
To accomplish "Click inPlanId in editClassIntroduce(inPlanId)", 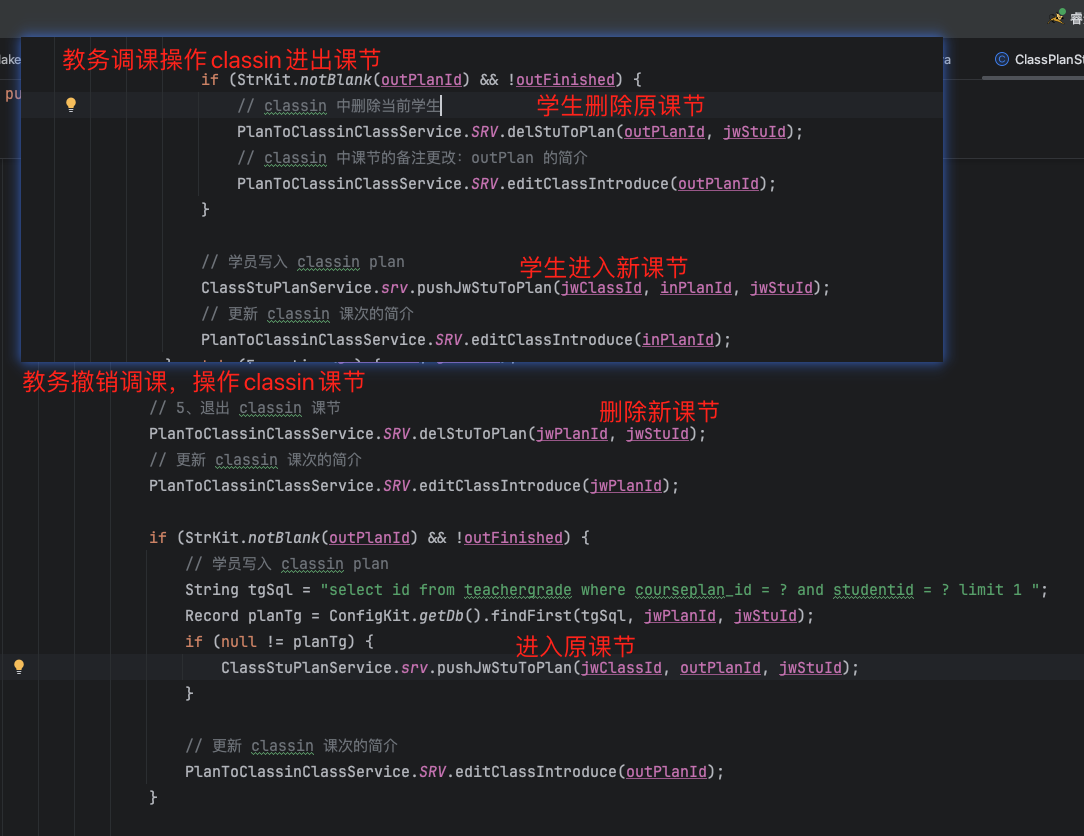I will (x=678, y=340).
